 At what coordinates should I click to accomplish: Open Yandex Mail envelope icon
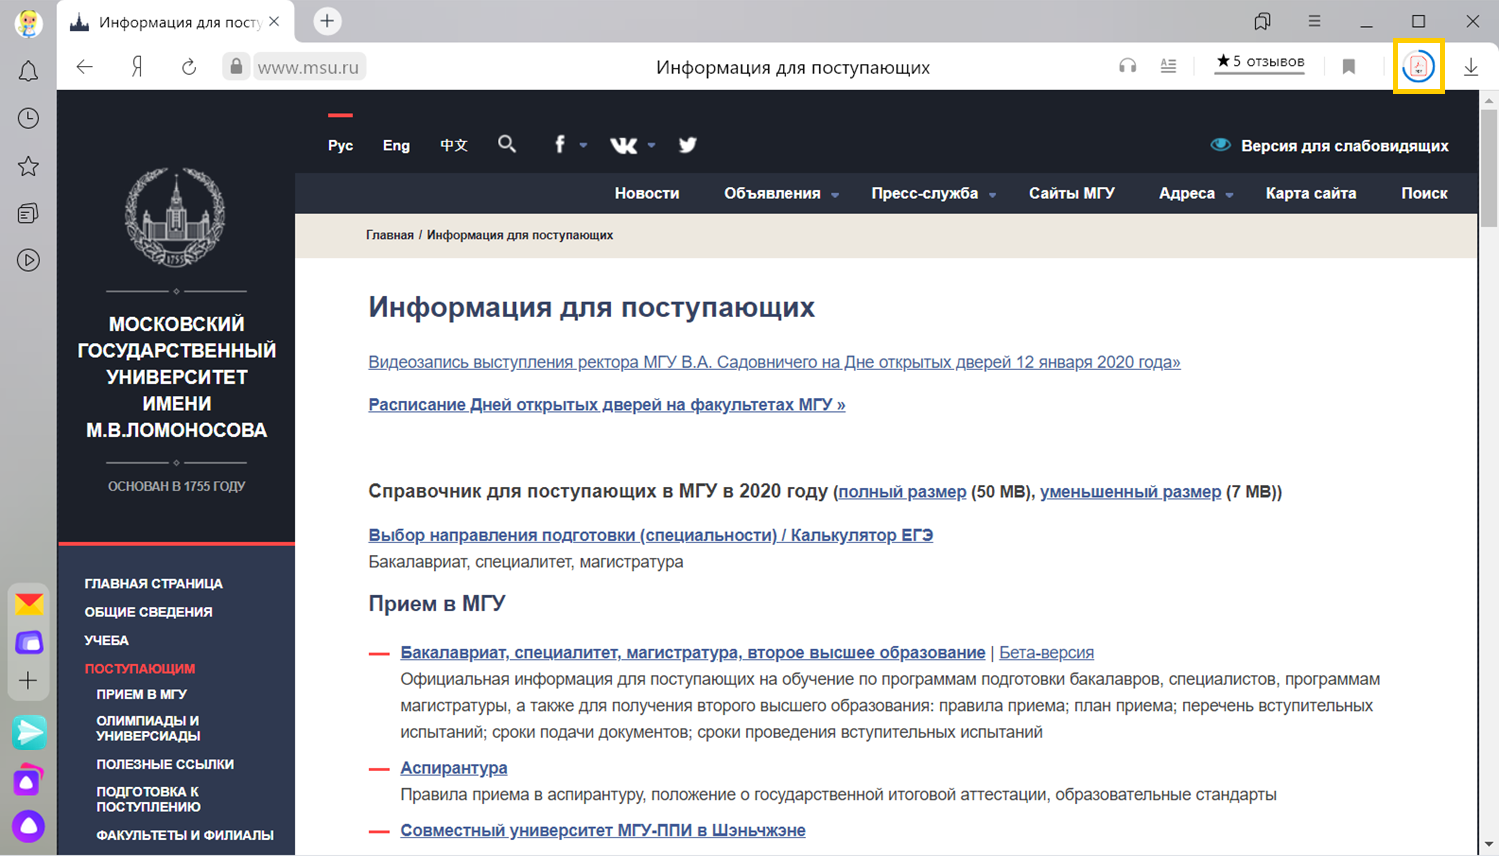(29, 604)
